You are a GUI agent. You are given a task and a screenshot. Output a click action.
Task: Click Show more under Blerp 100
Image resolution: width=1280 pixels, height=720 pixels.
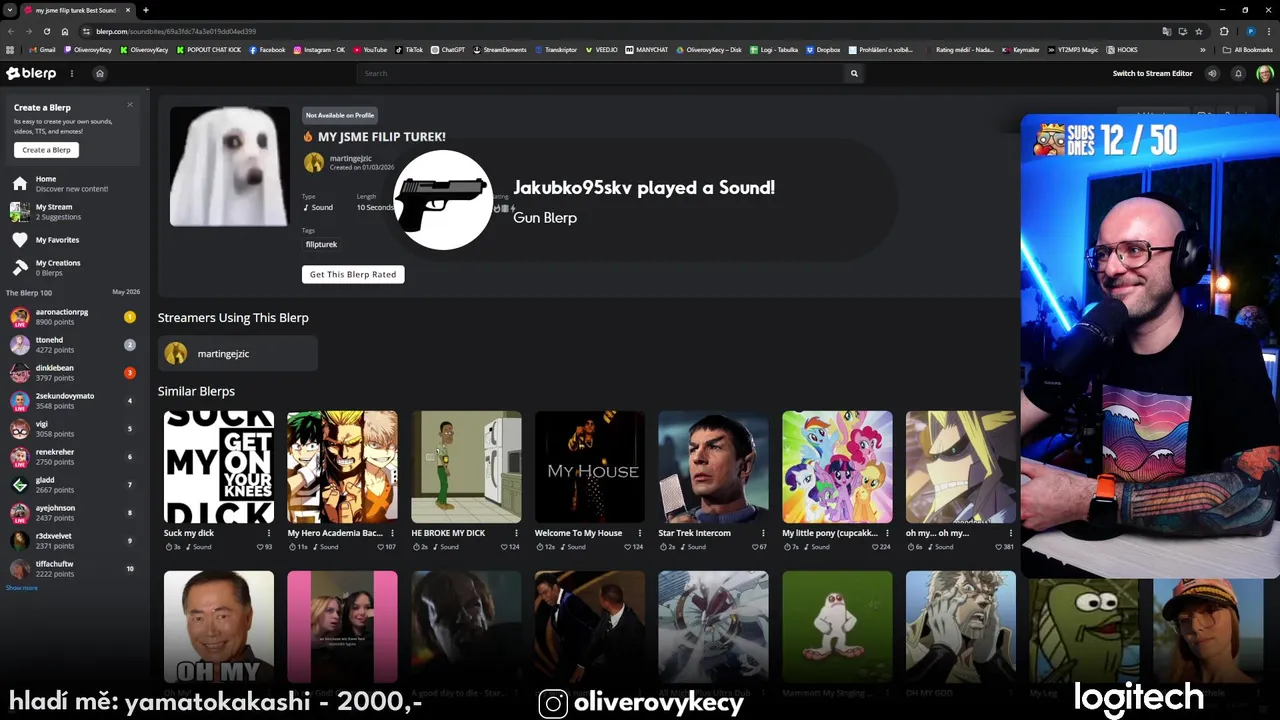(x=22, y=588)
